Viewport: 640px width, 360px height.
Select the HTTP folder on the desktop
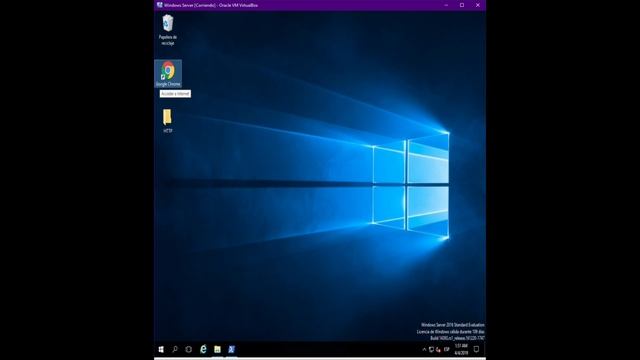[167, 120]
